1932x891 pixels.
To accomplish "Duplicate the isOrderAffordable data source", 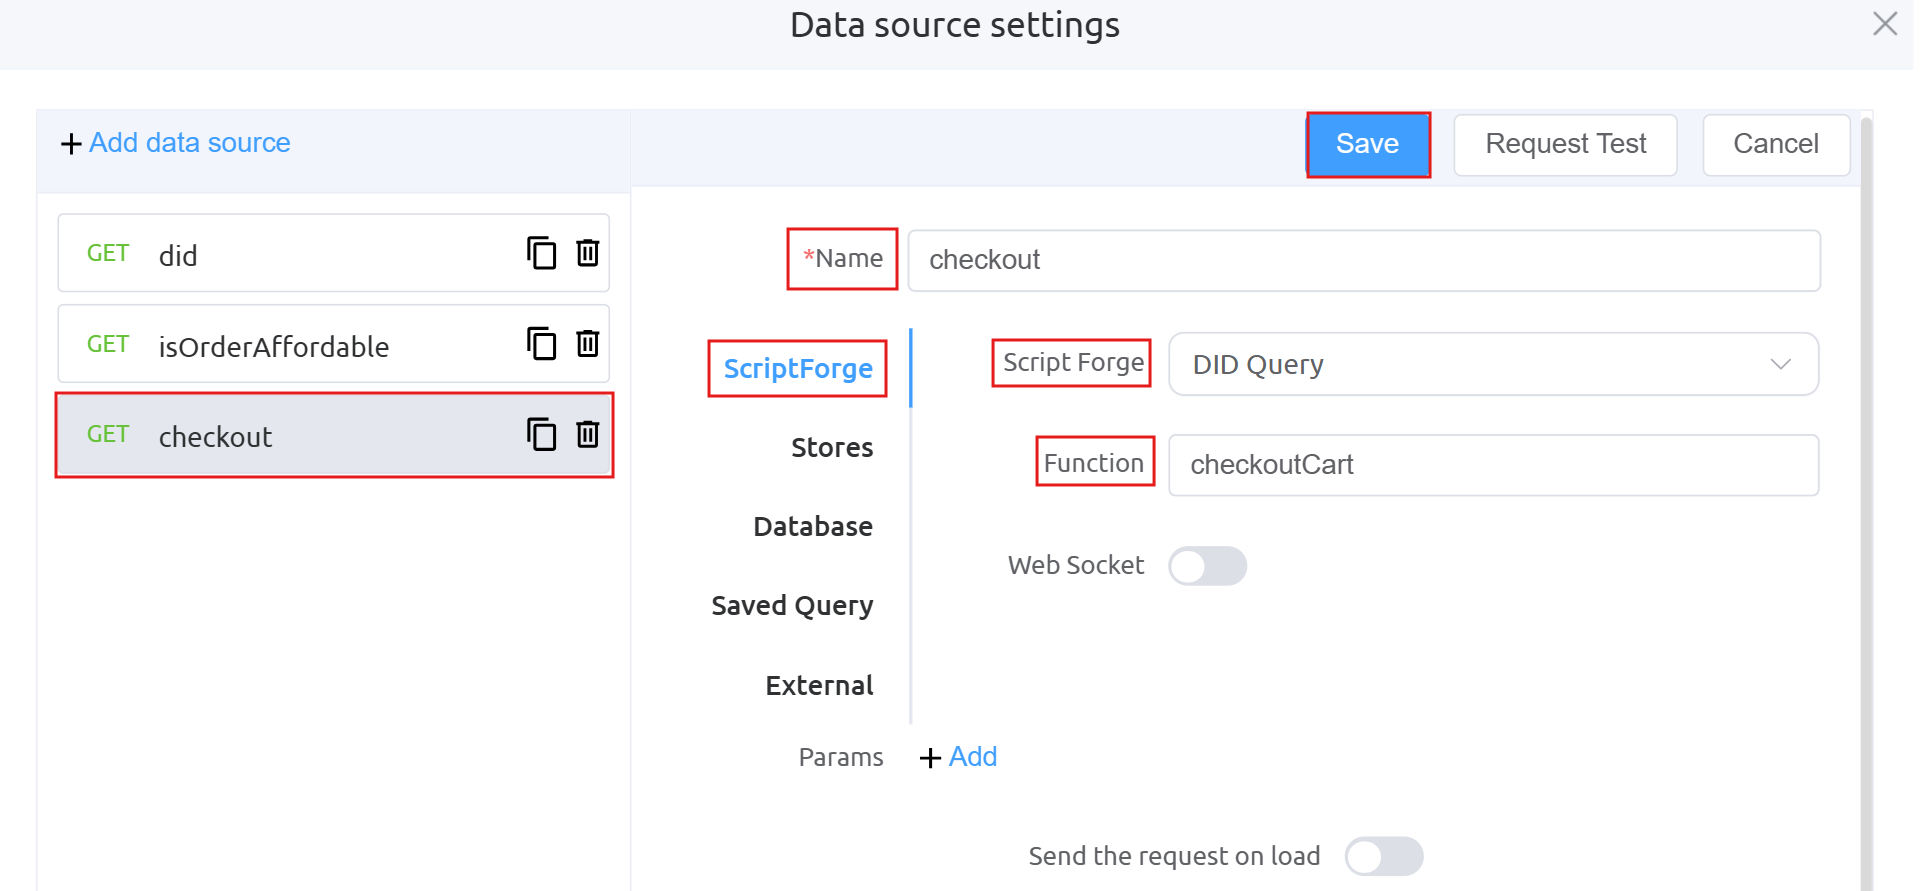I will point(541,344).
